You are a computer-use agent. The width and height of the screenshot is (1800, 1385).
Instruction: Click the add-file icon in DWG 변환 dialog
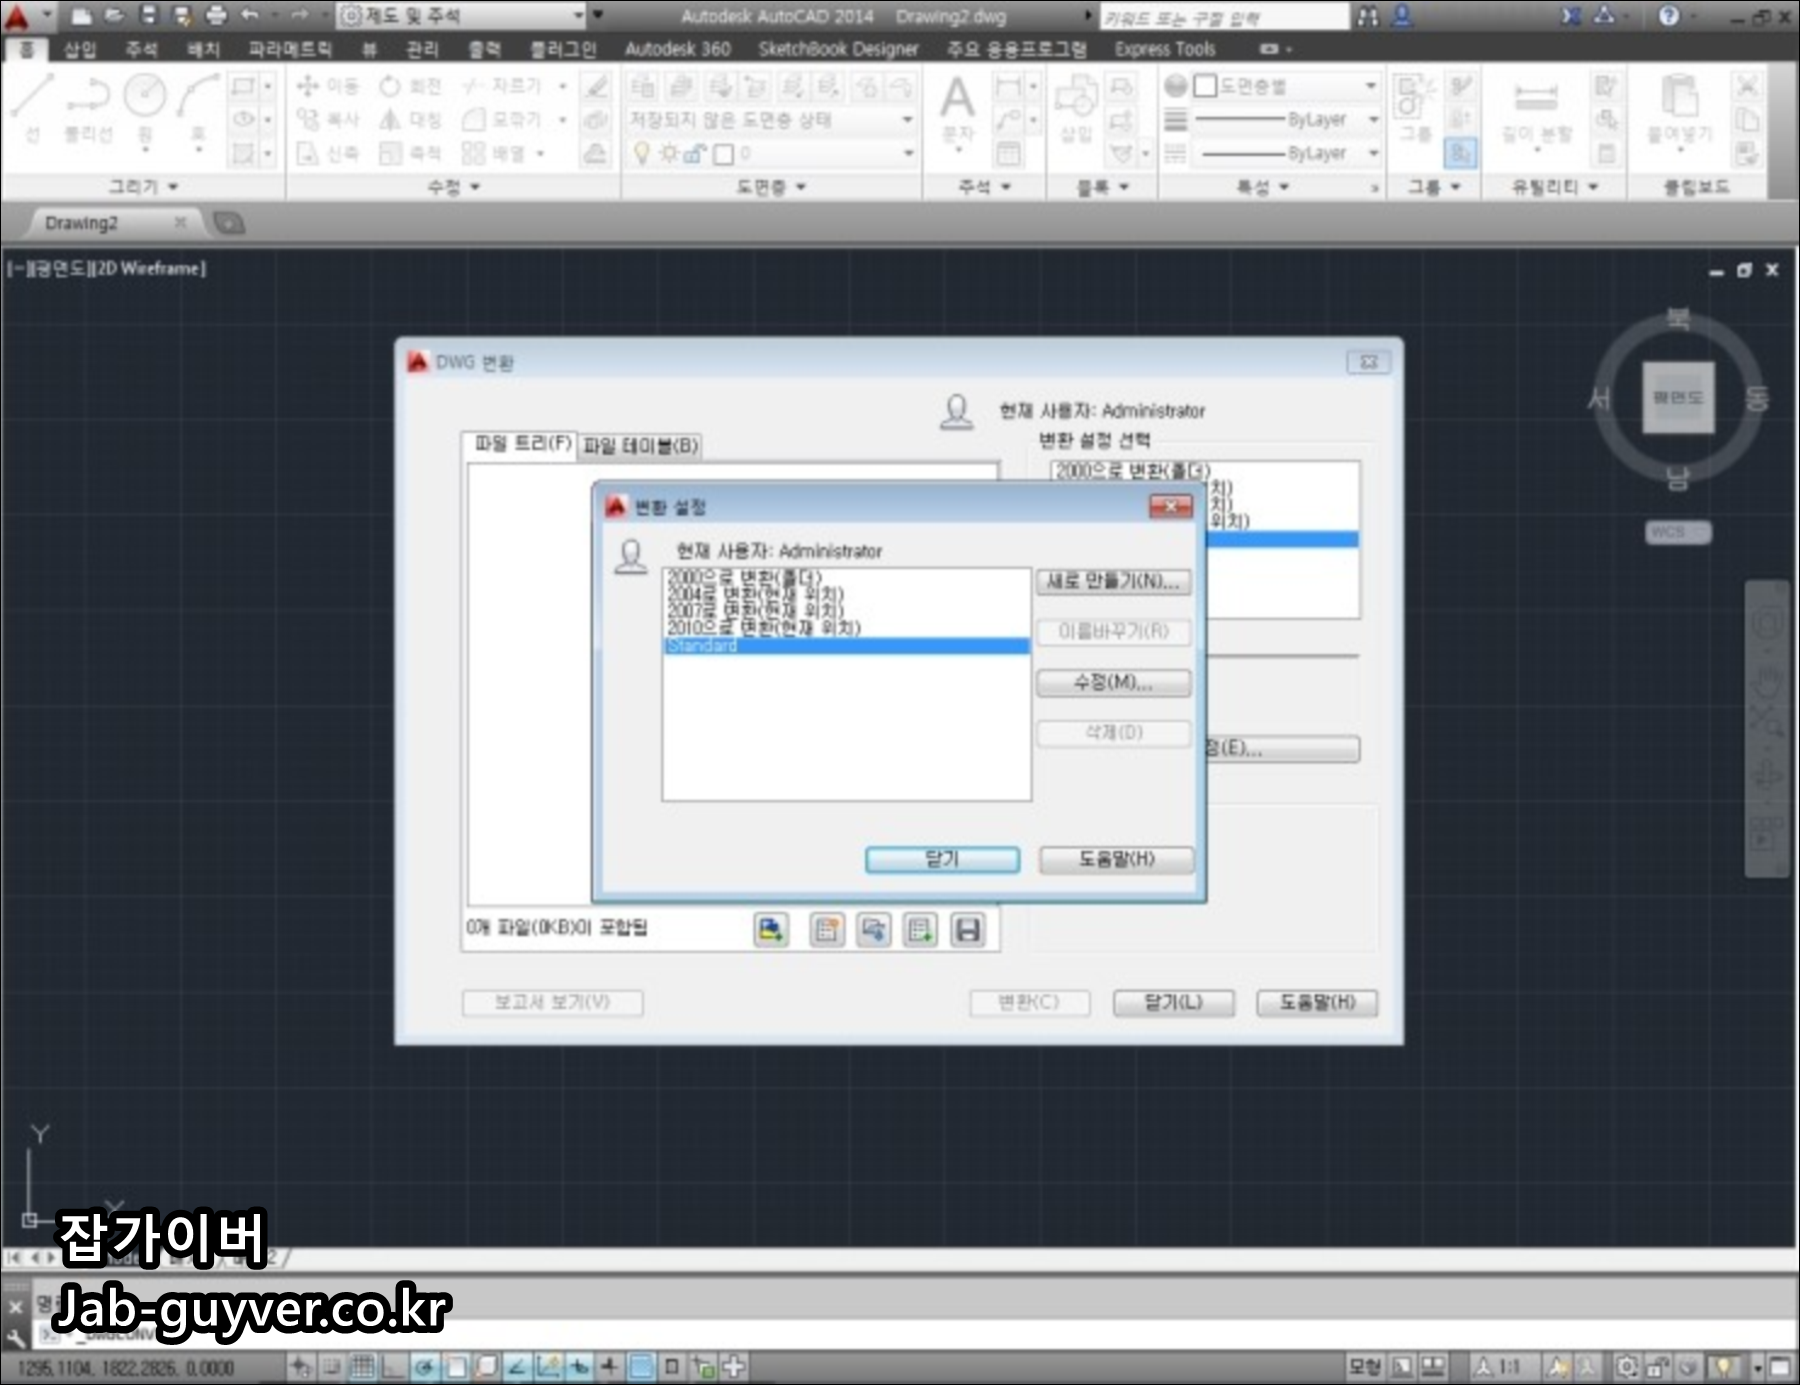click(770, 930)
